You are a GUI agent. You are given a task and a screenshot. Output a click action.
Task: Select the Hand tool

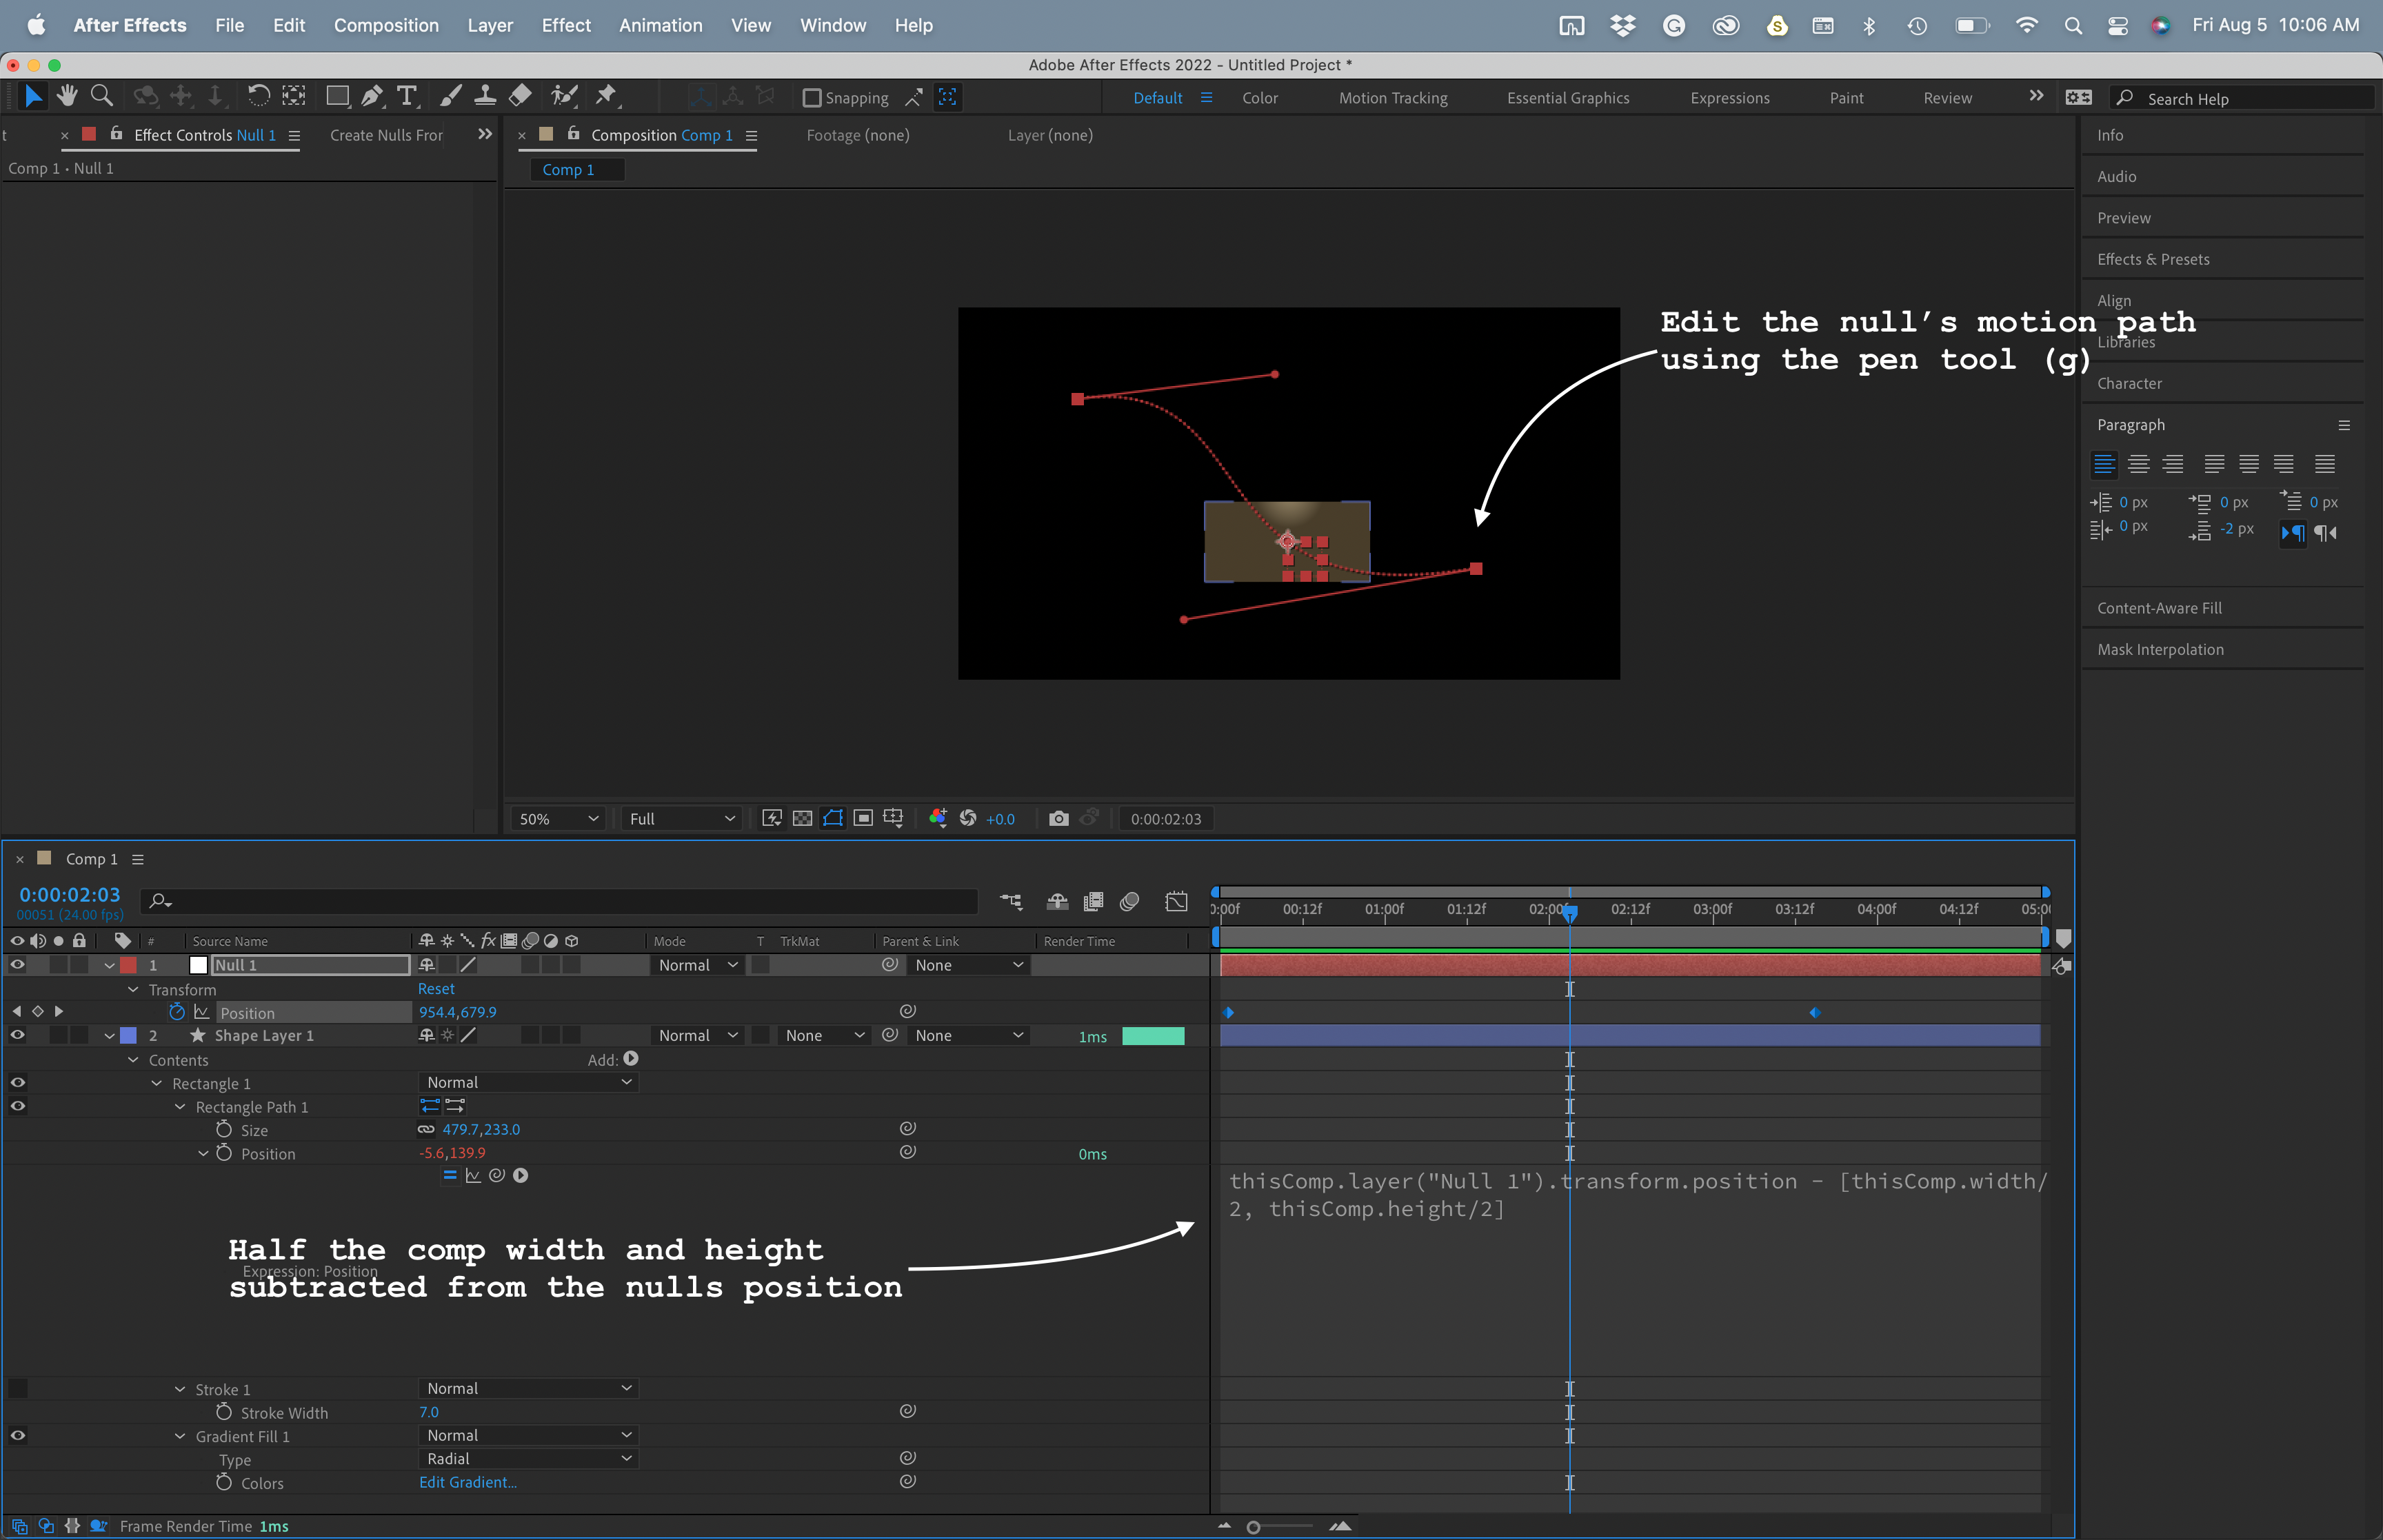[67, 96]
